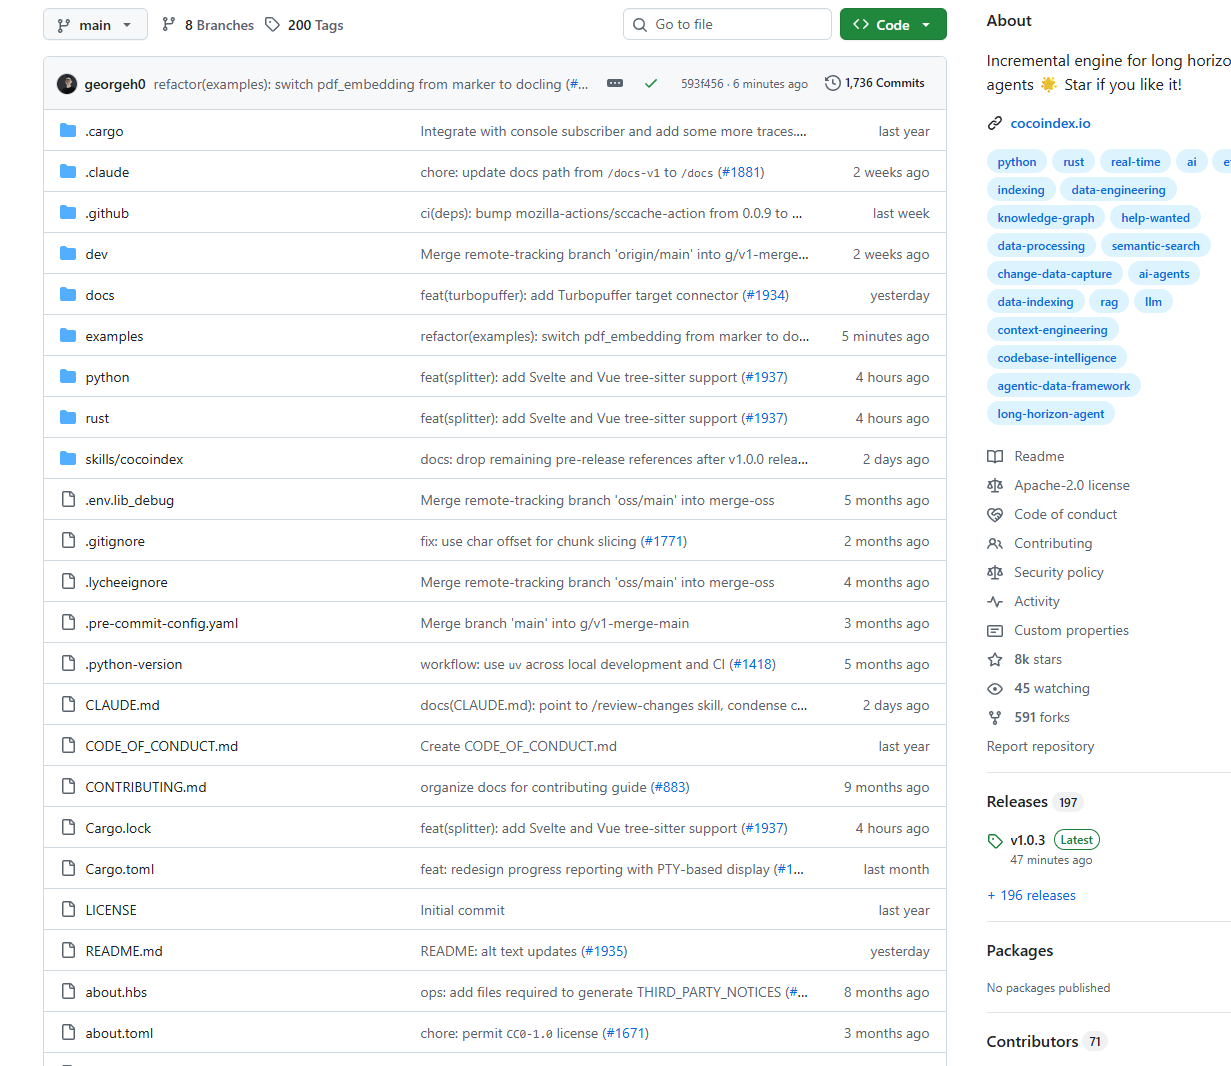Click georgeh0's avatar image
1231x1066 pixels.
[67, 84]
